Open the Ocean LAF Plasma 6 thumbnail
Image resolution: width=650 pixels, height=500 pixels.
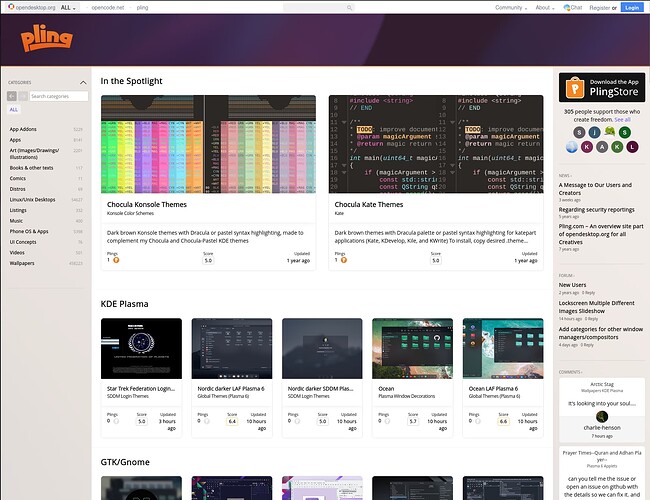tap(503, 349)
